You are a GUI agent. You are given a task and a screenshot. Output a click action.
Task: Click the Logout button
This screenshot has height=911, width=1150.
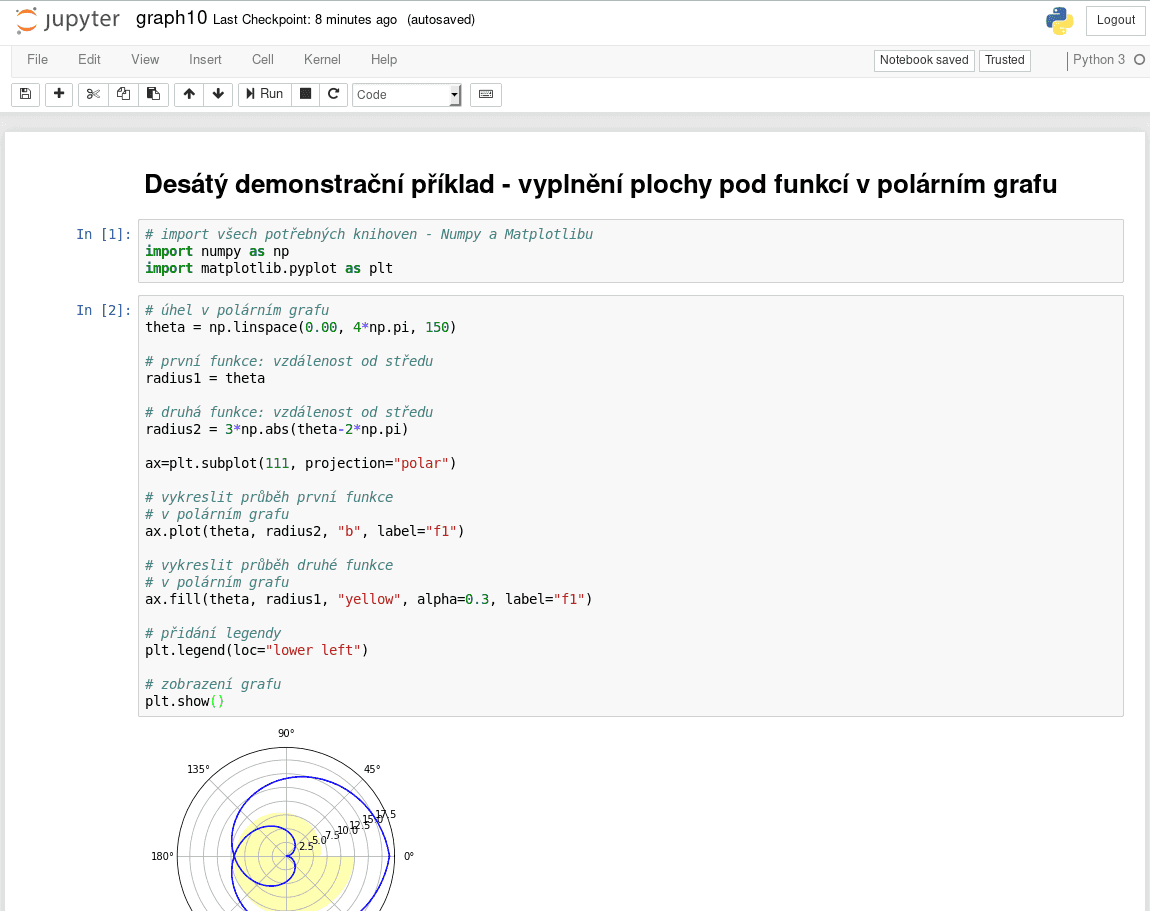(x=1116, y=21)
